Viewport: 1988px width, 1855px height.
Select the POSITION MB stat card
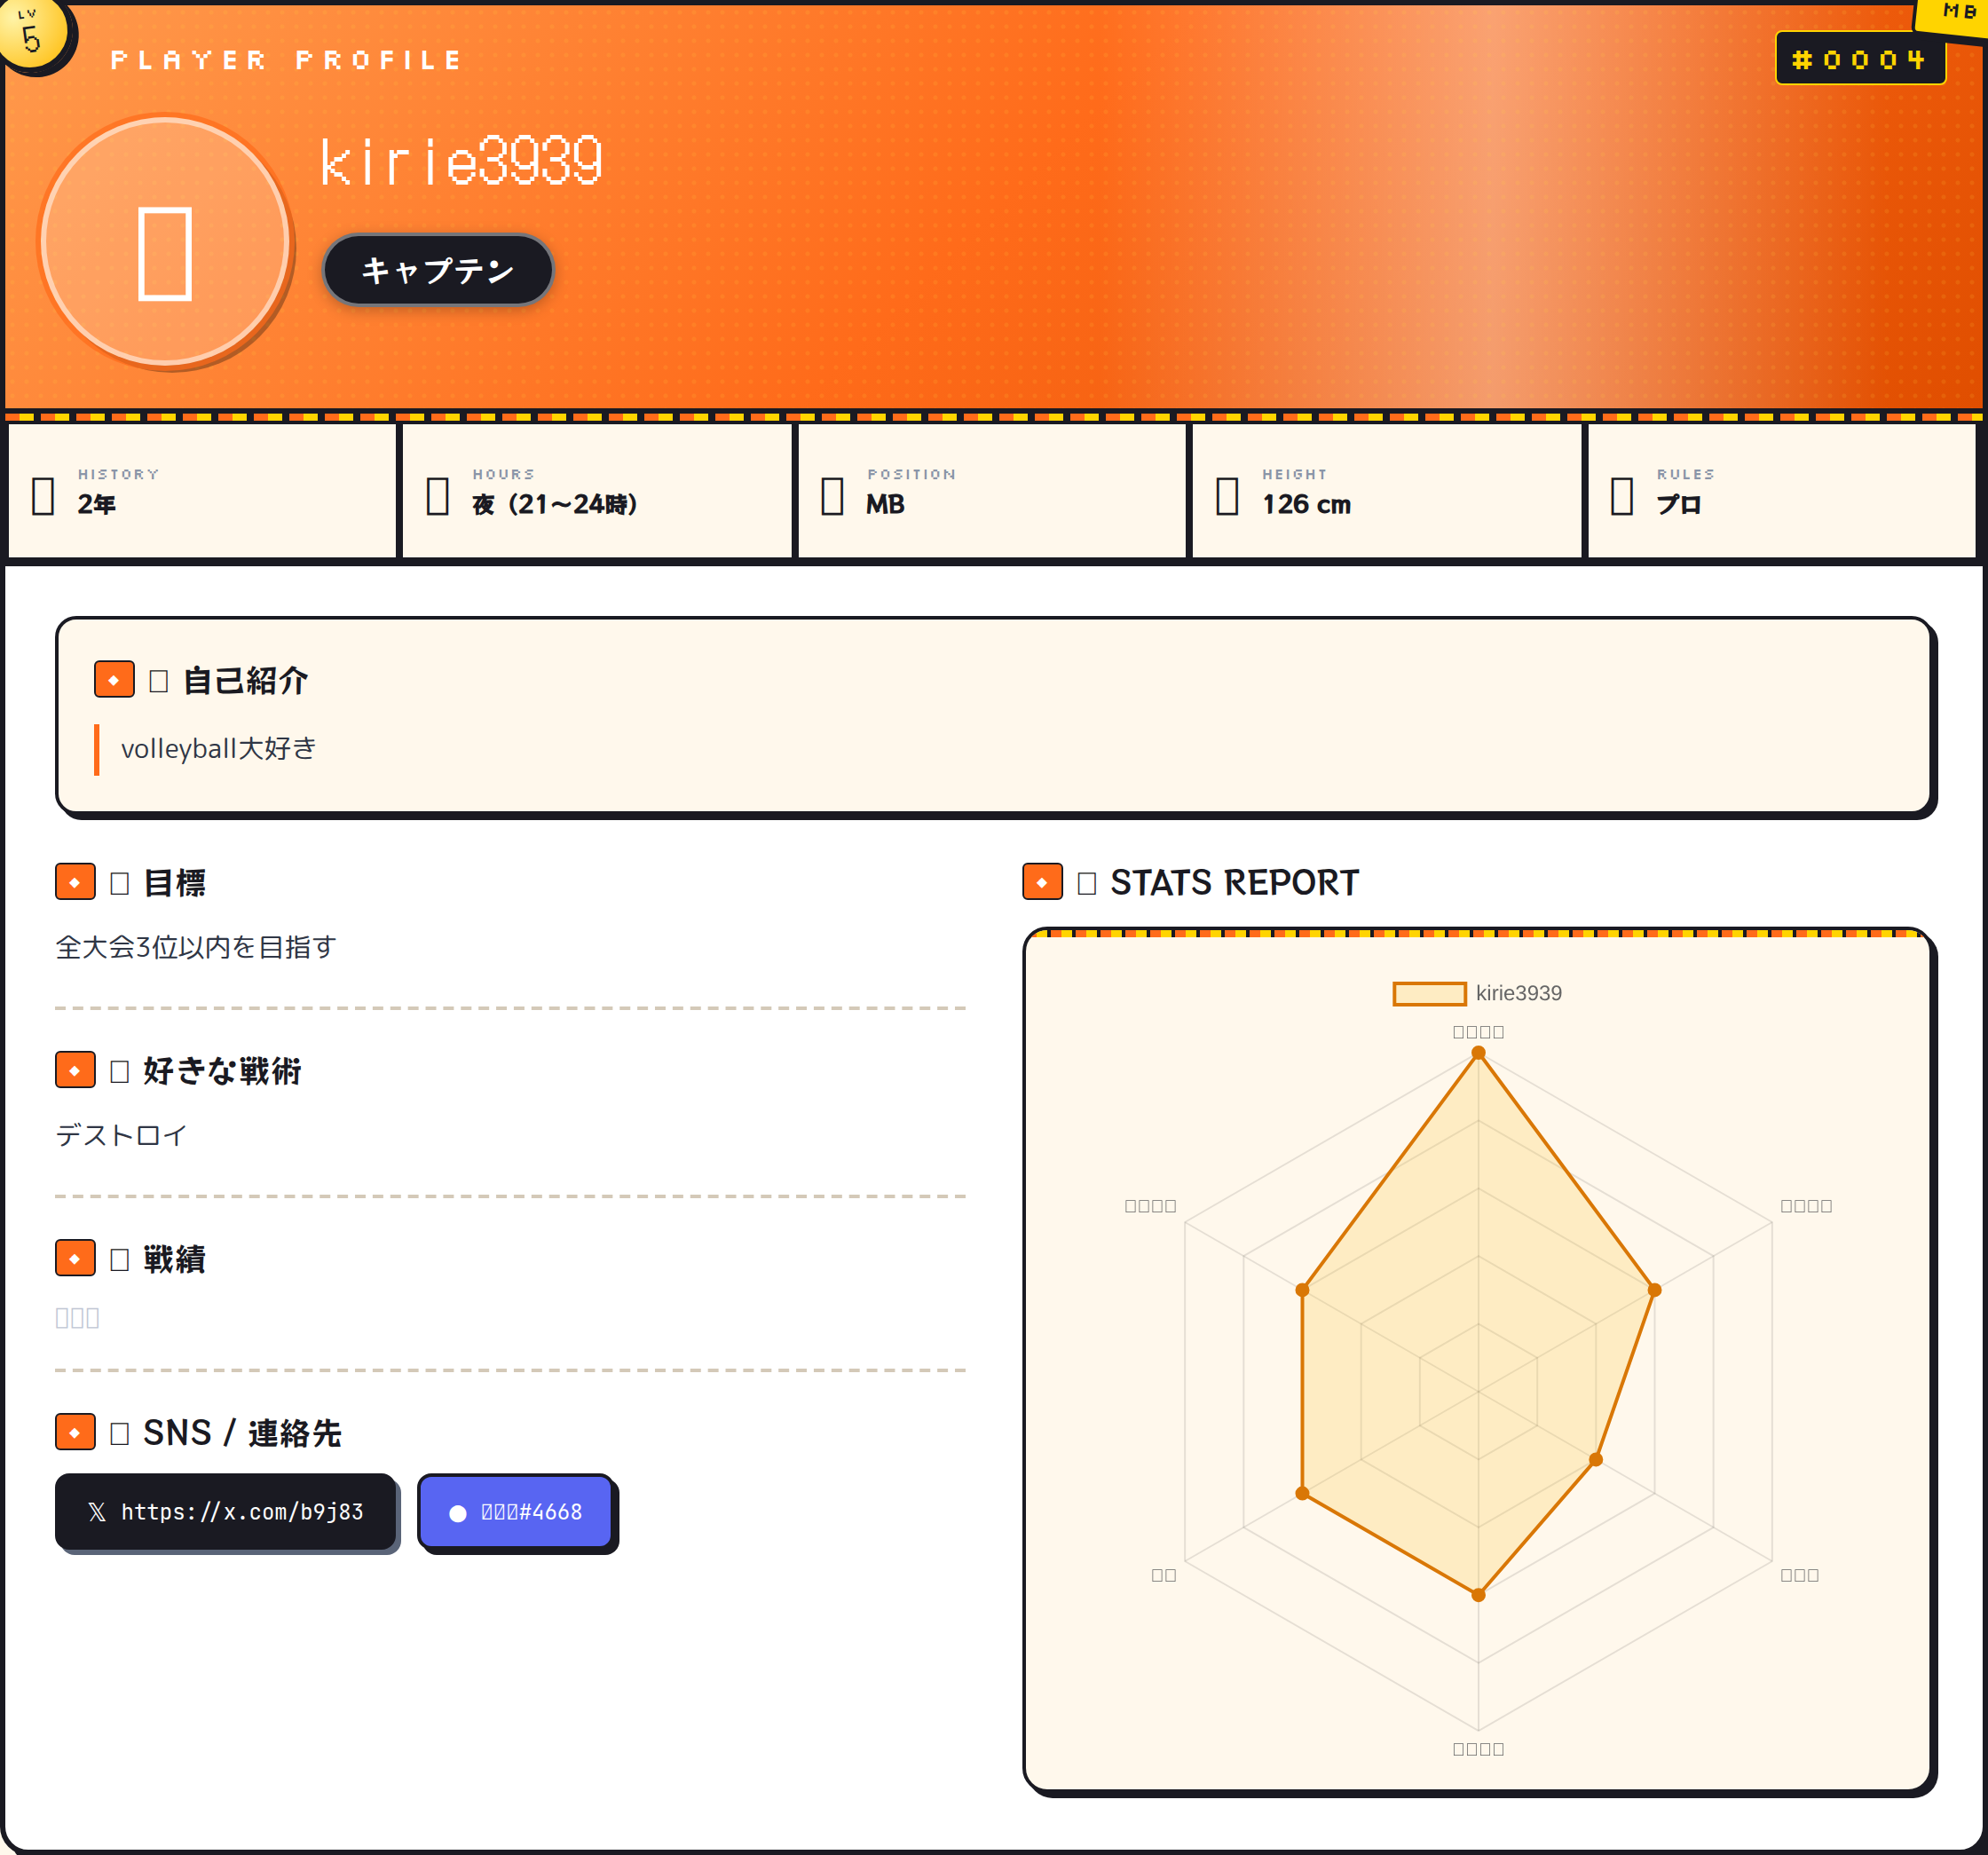point(991,491)
